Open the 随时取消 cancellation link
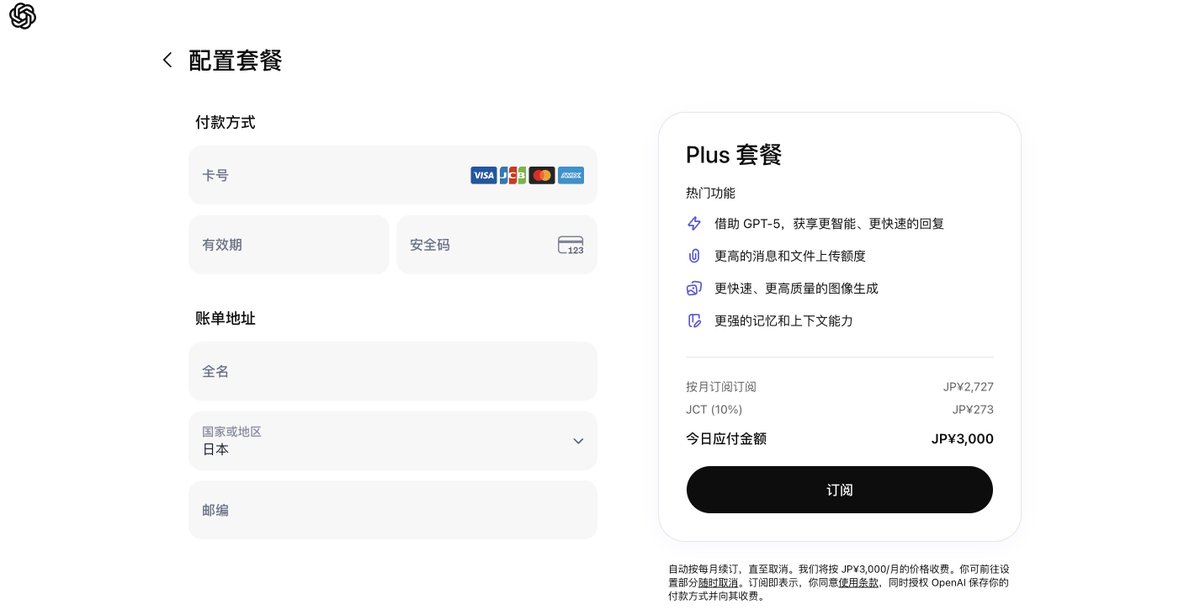 pyautogui.click(x=717, y=581)
